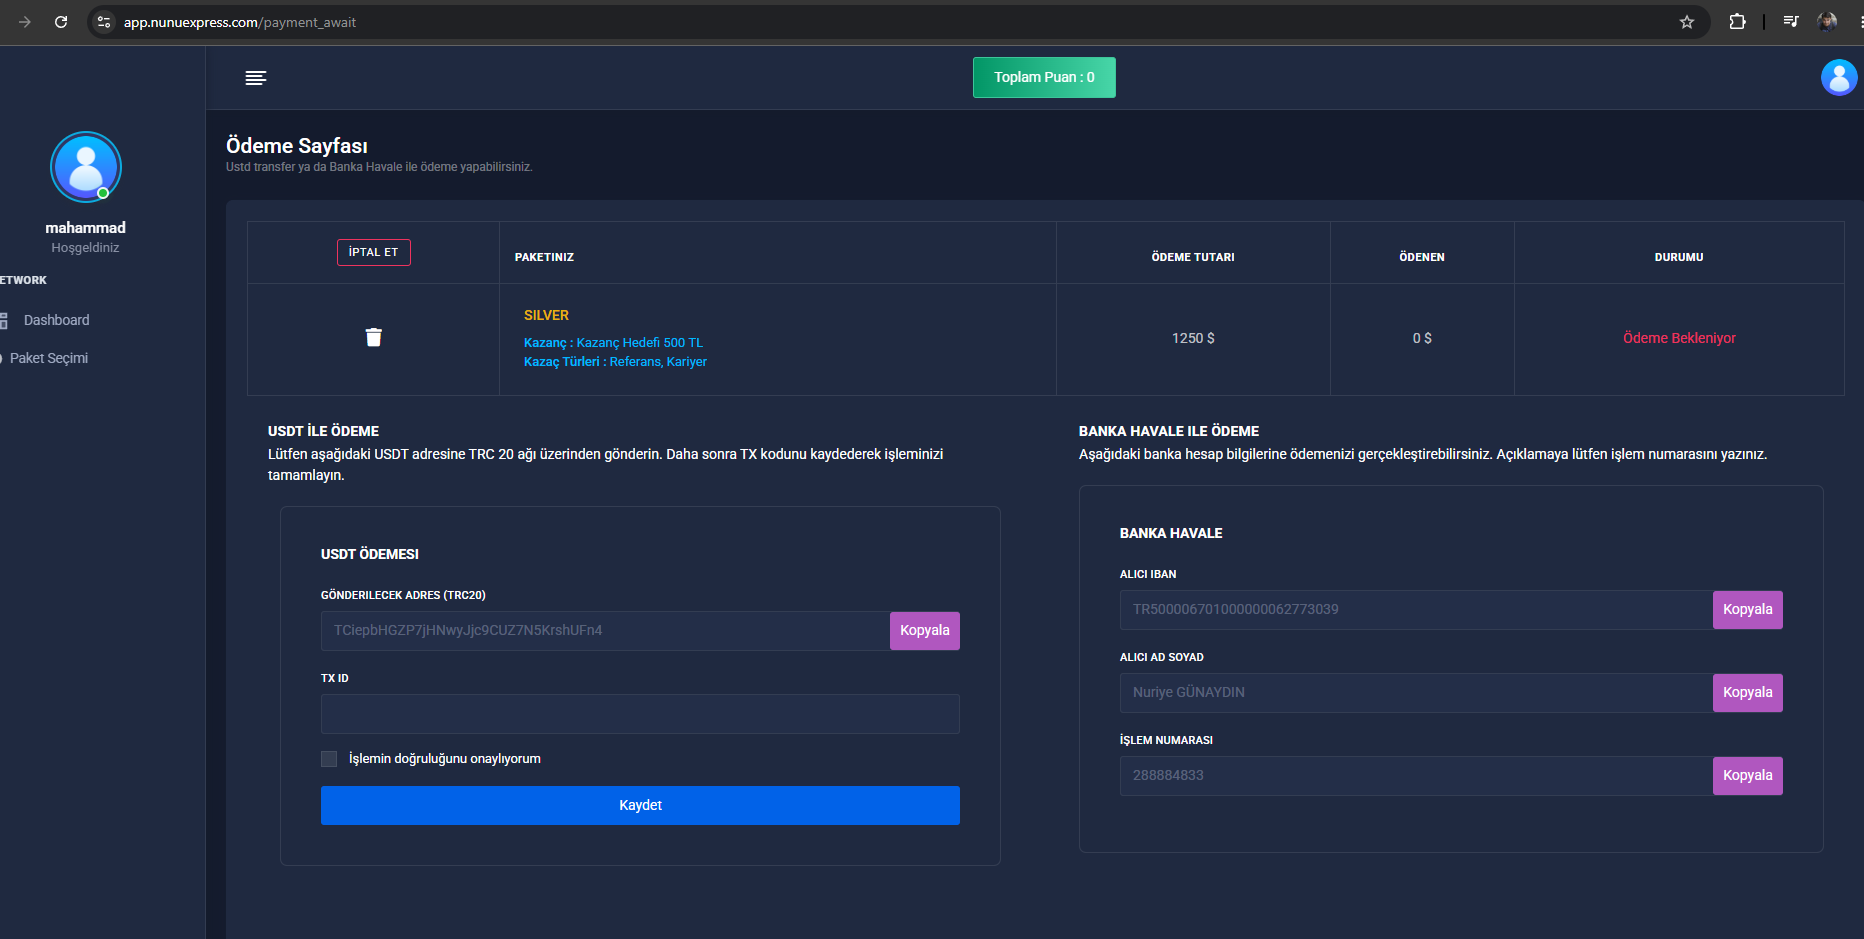
Task: Reload the page with the refresh icon
Action: [x=61, y=22]
